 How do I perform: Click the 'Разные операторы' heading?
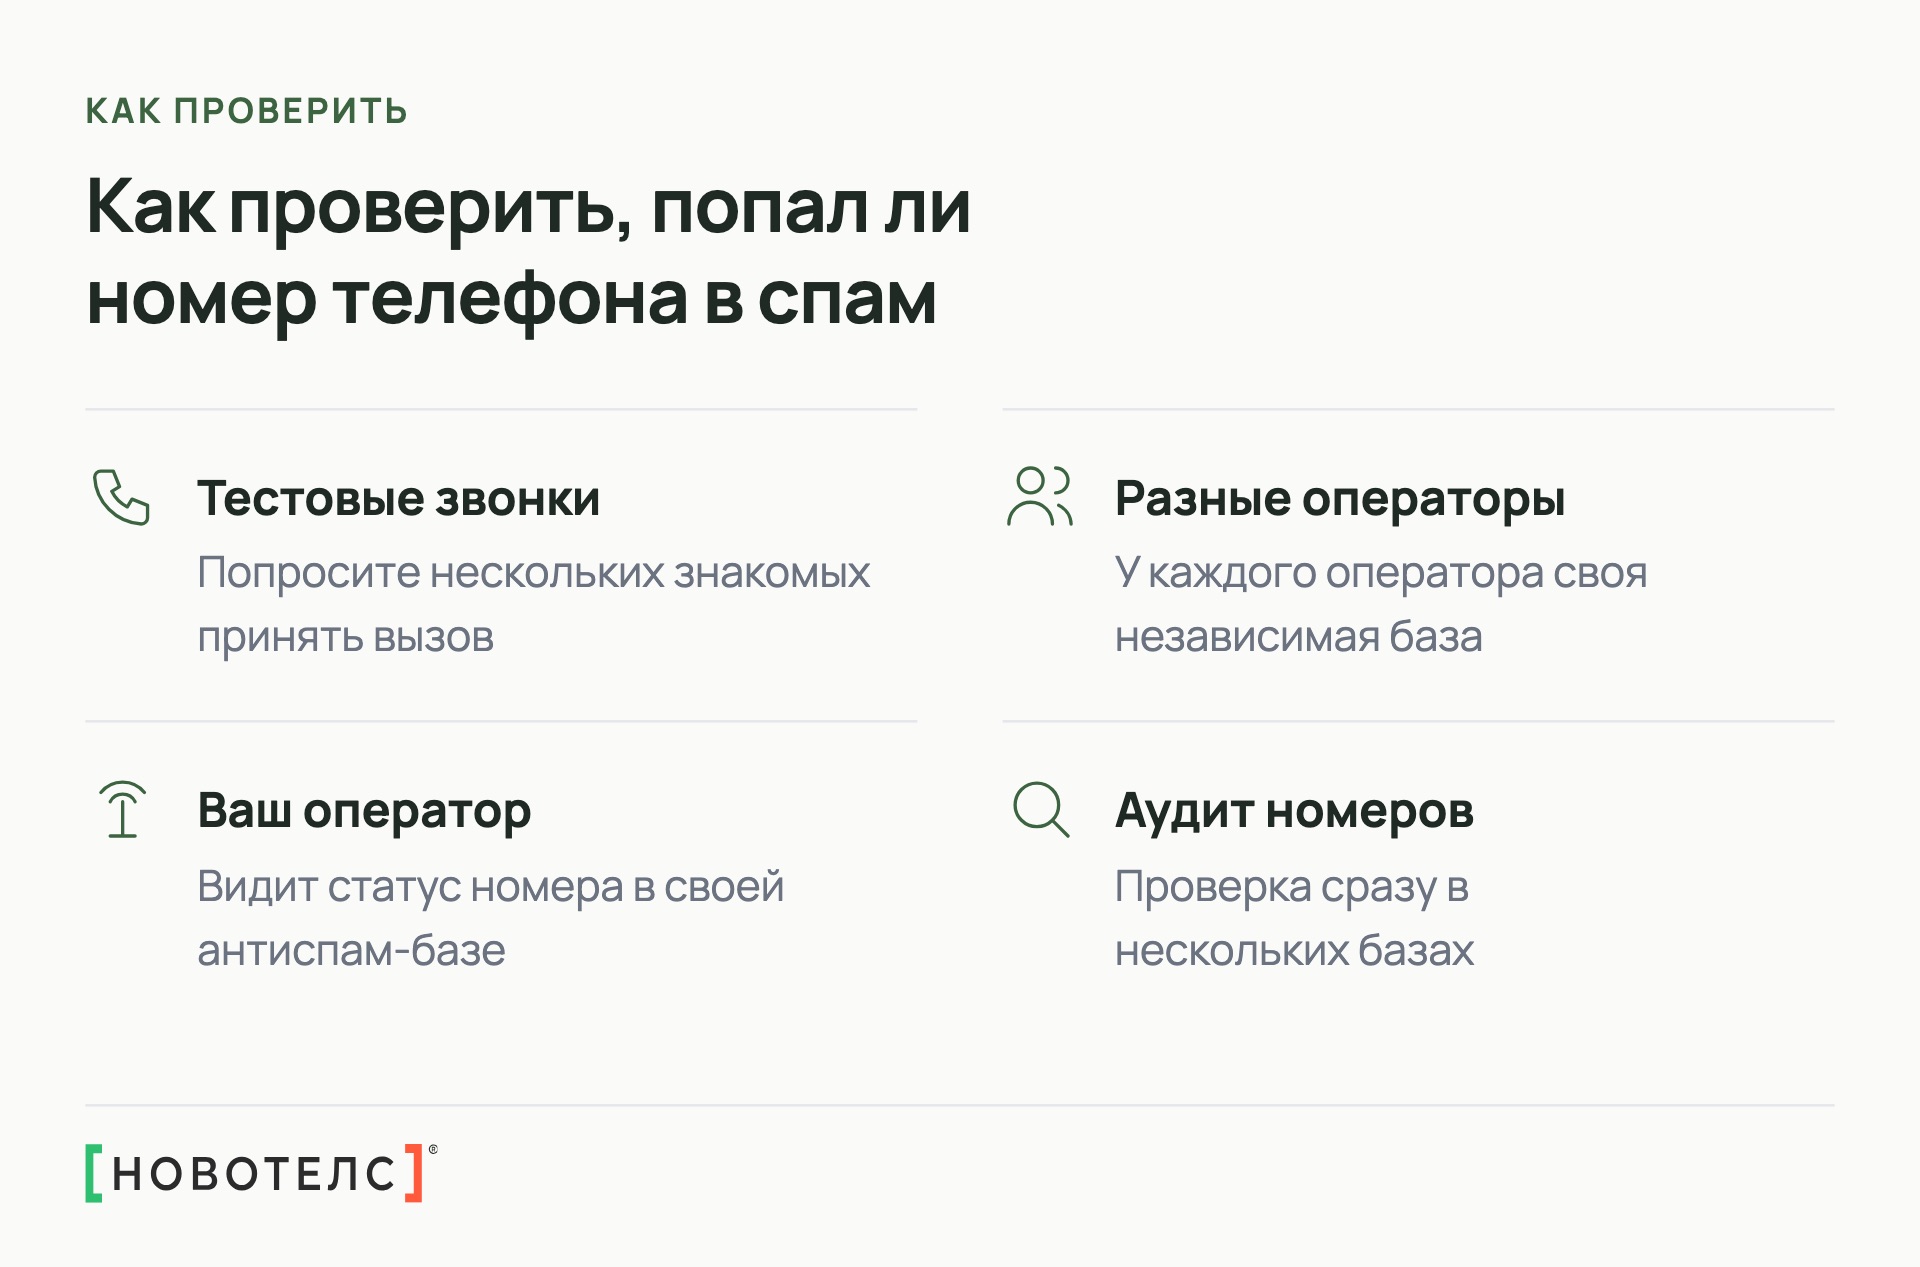(x=1340, y=499)
